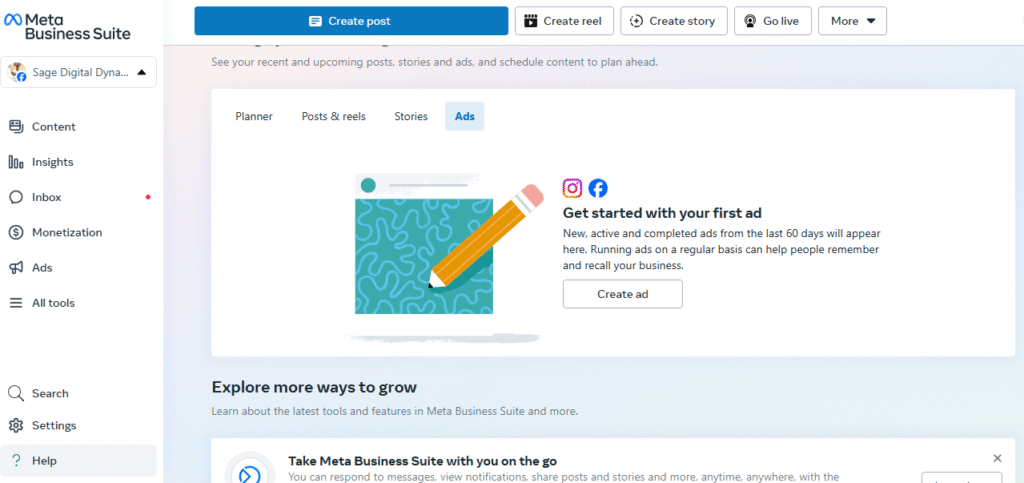Click the story plus circle icon
The width and height of the screenshot is (1024, 483).
(x=636, y=21)
